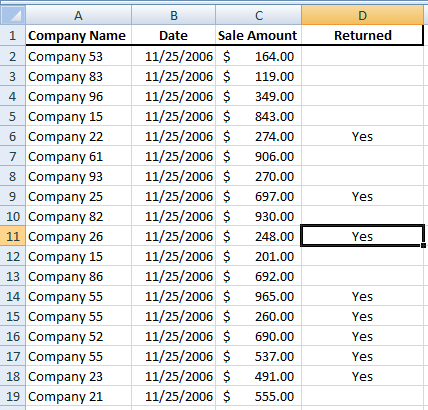This screenshot has width=428, height=410.
Task: Select the Yes cell in row 6
Action: (362, 136)
